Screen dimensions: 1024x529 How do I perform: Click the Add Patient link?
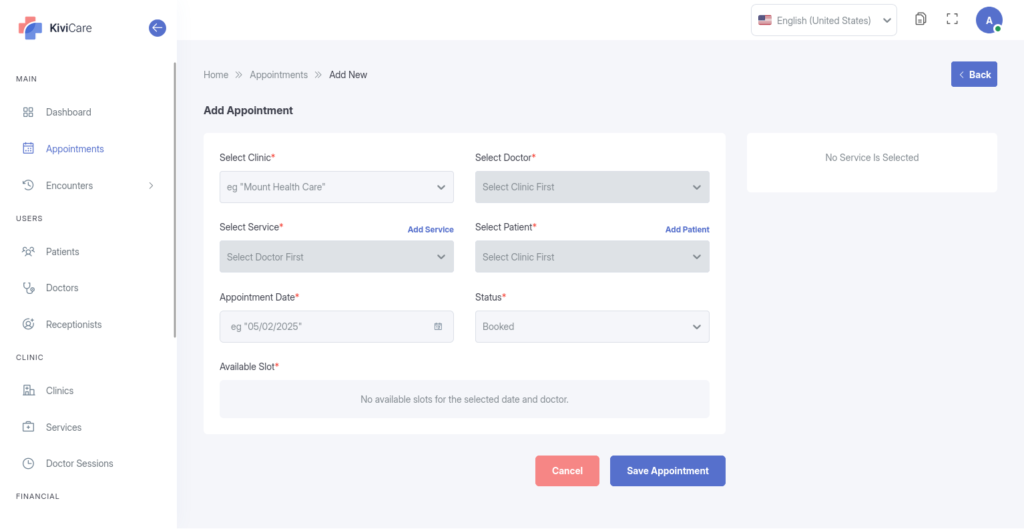687,230
